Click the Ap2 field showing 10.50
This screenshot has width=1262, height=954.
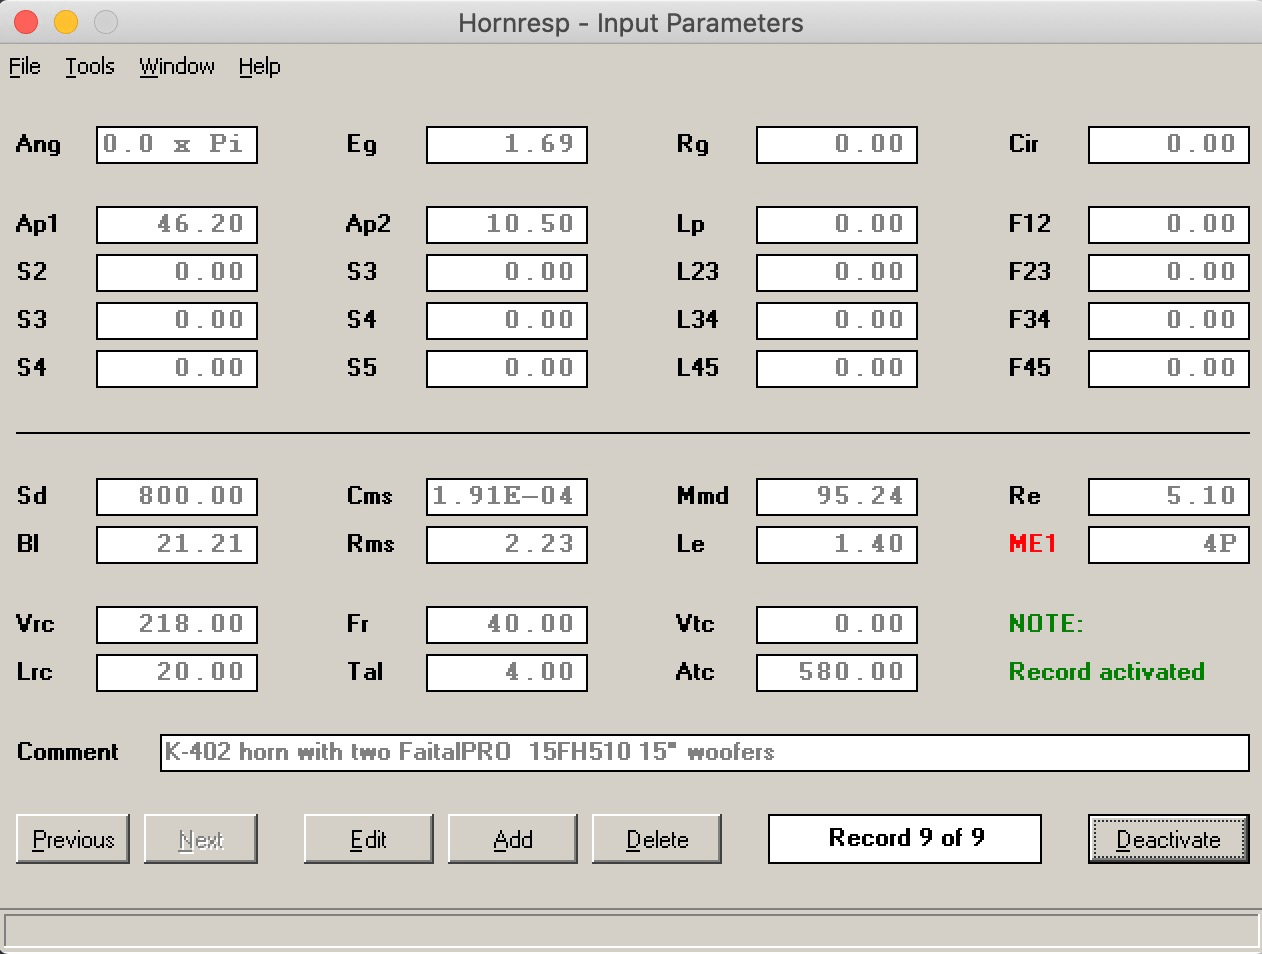[507, 224]
